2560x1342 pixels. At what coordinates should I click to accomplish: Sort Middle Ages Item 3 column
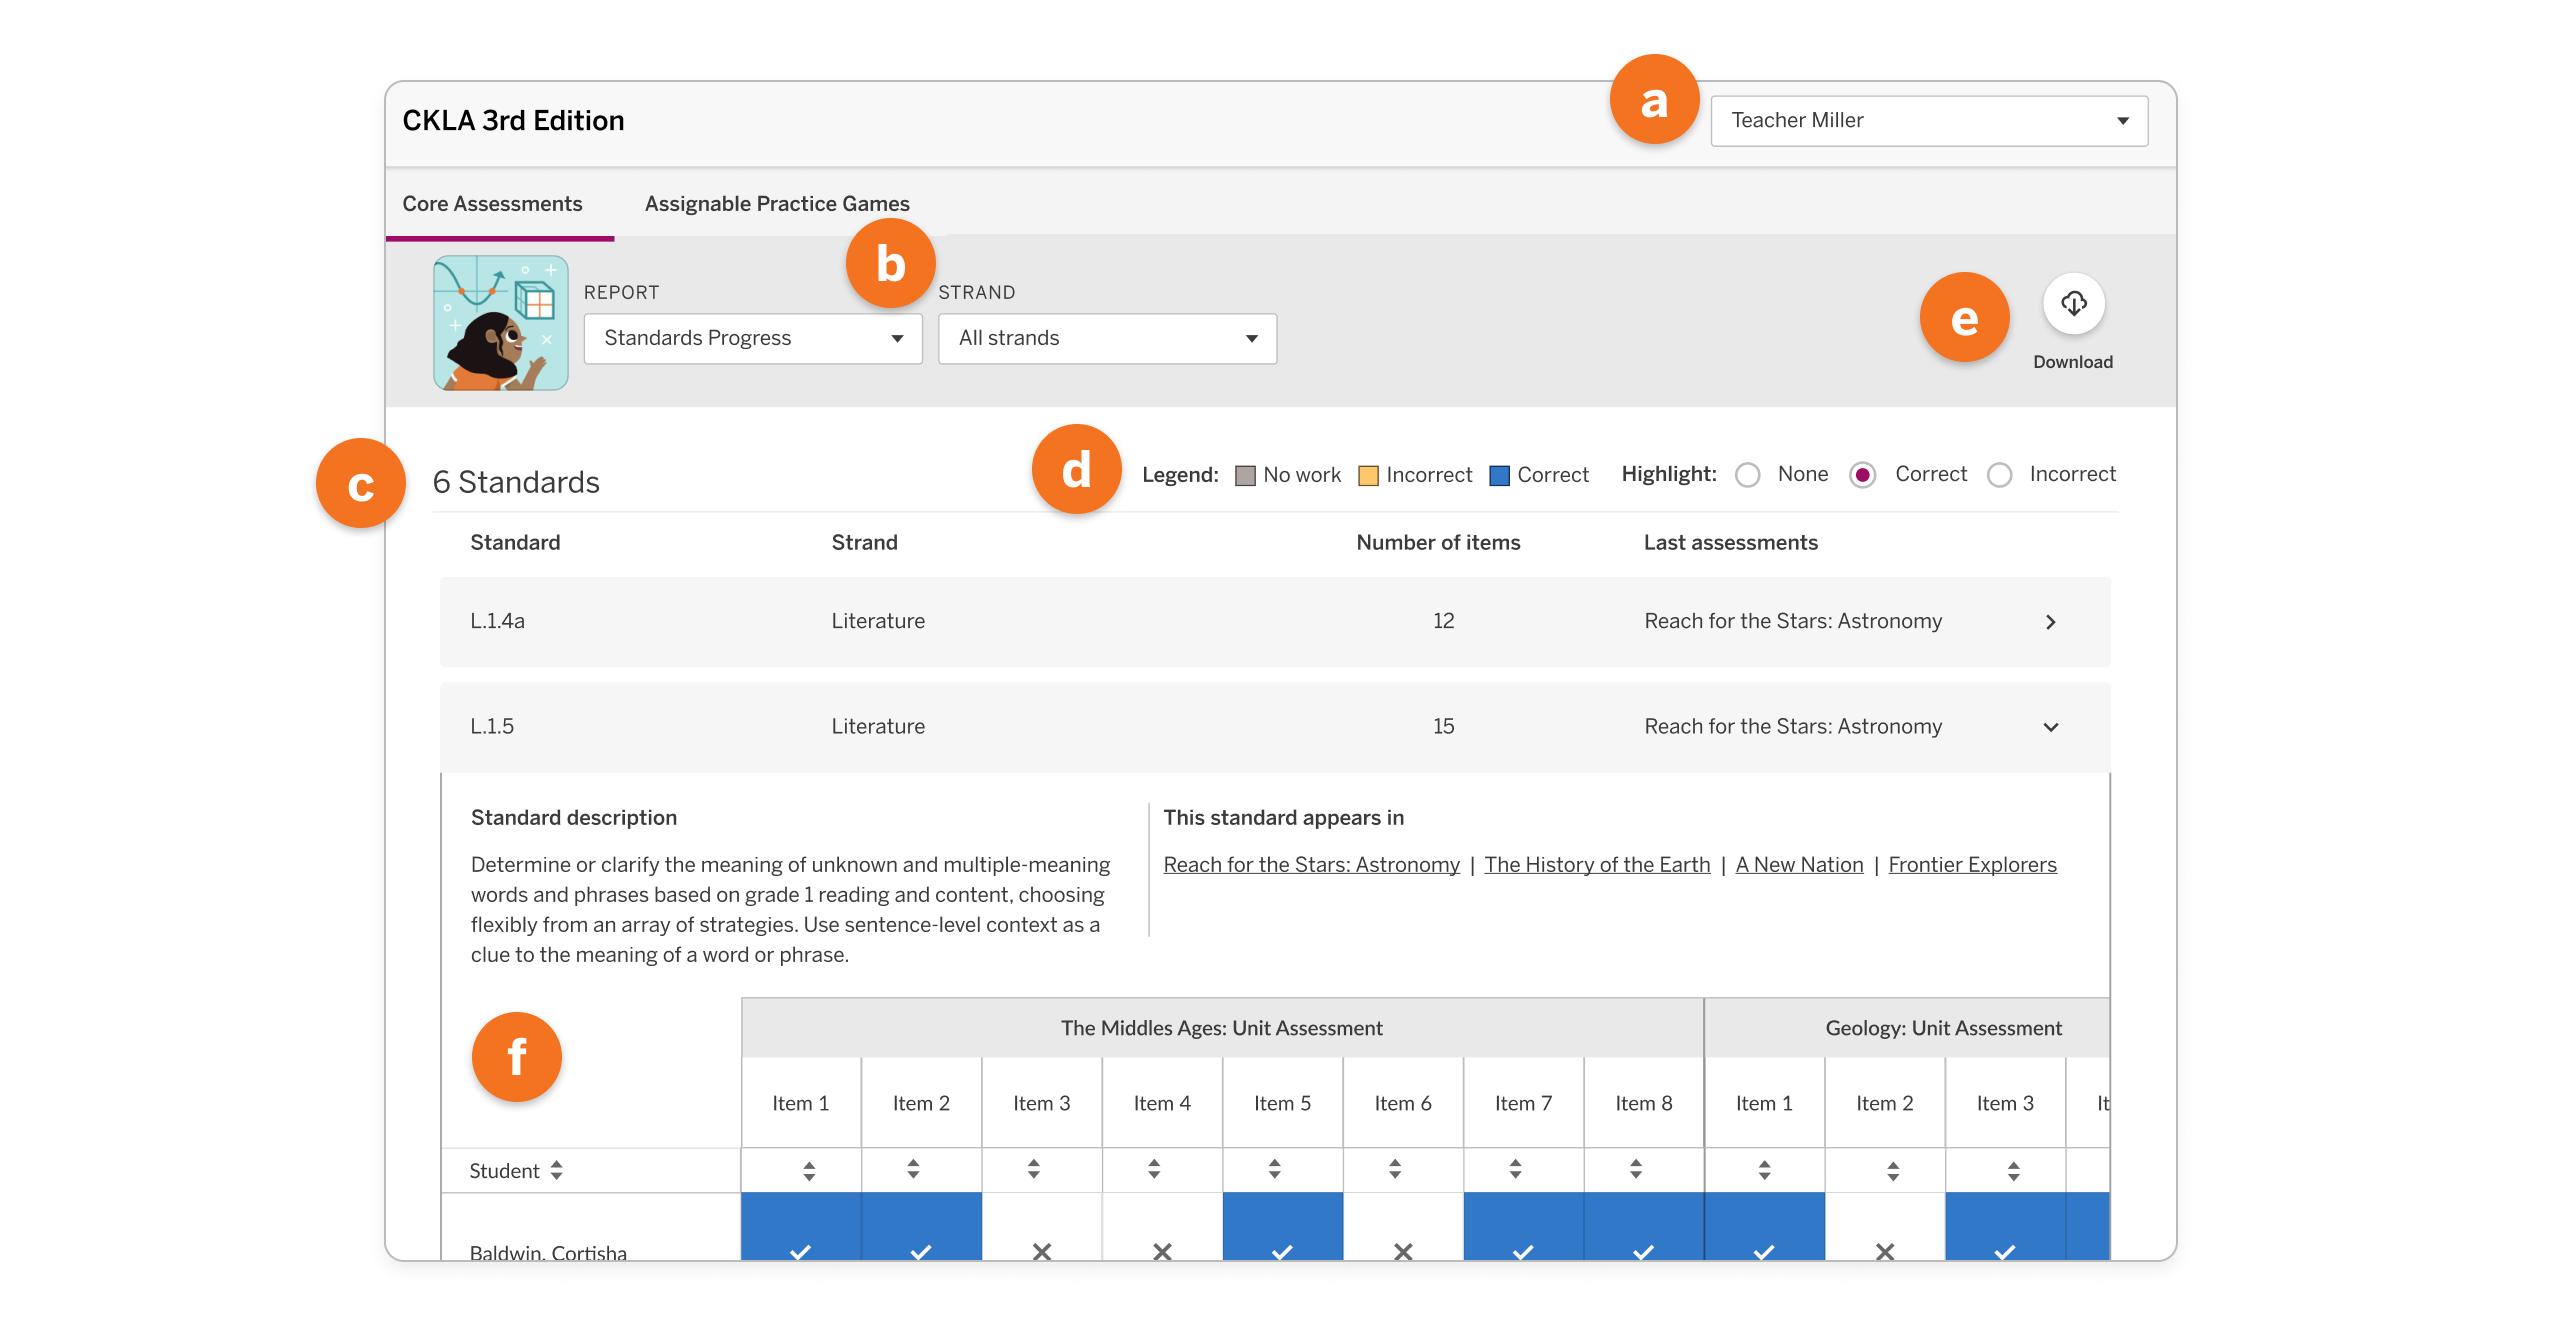click(x=1034, y=1168)
